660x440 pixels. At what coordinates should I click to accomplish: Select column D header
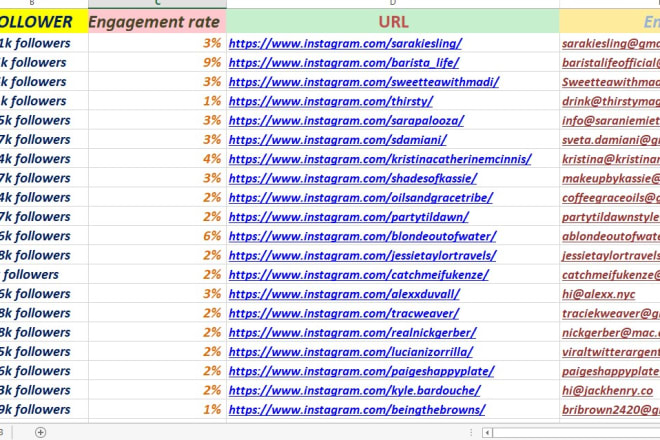[x=393, y=4]
